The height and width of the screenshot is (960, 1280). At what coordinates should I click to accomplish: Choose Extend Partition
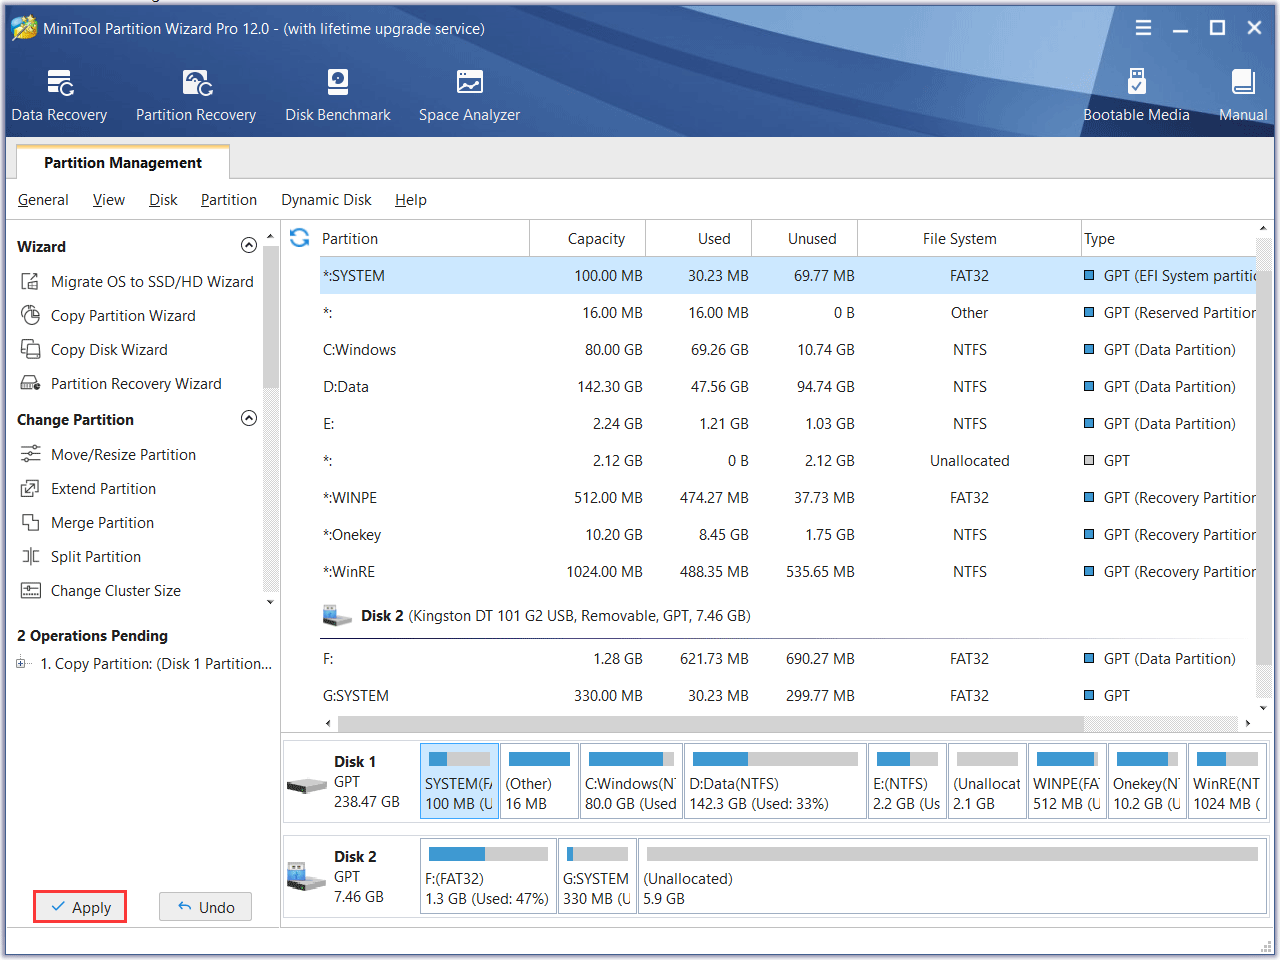coord(88,489)
